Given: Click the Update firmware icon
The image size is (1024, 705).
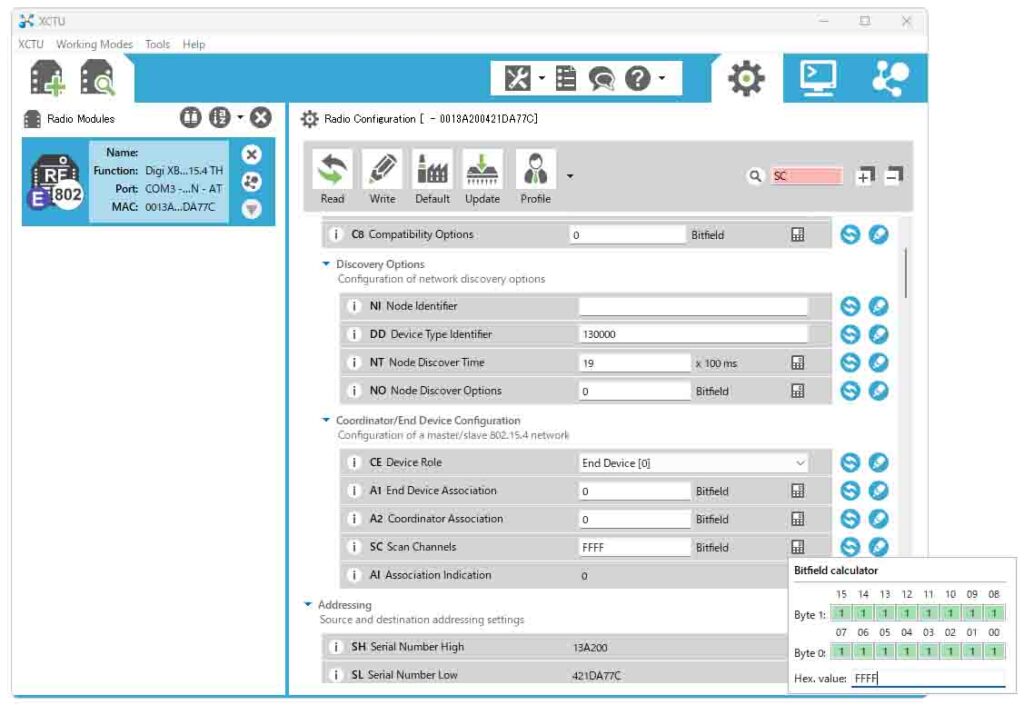Looking at the screenshot, I should pos(483,177).
